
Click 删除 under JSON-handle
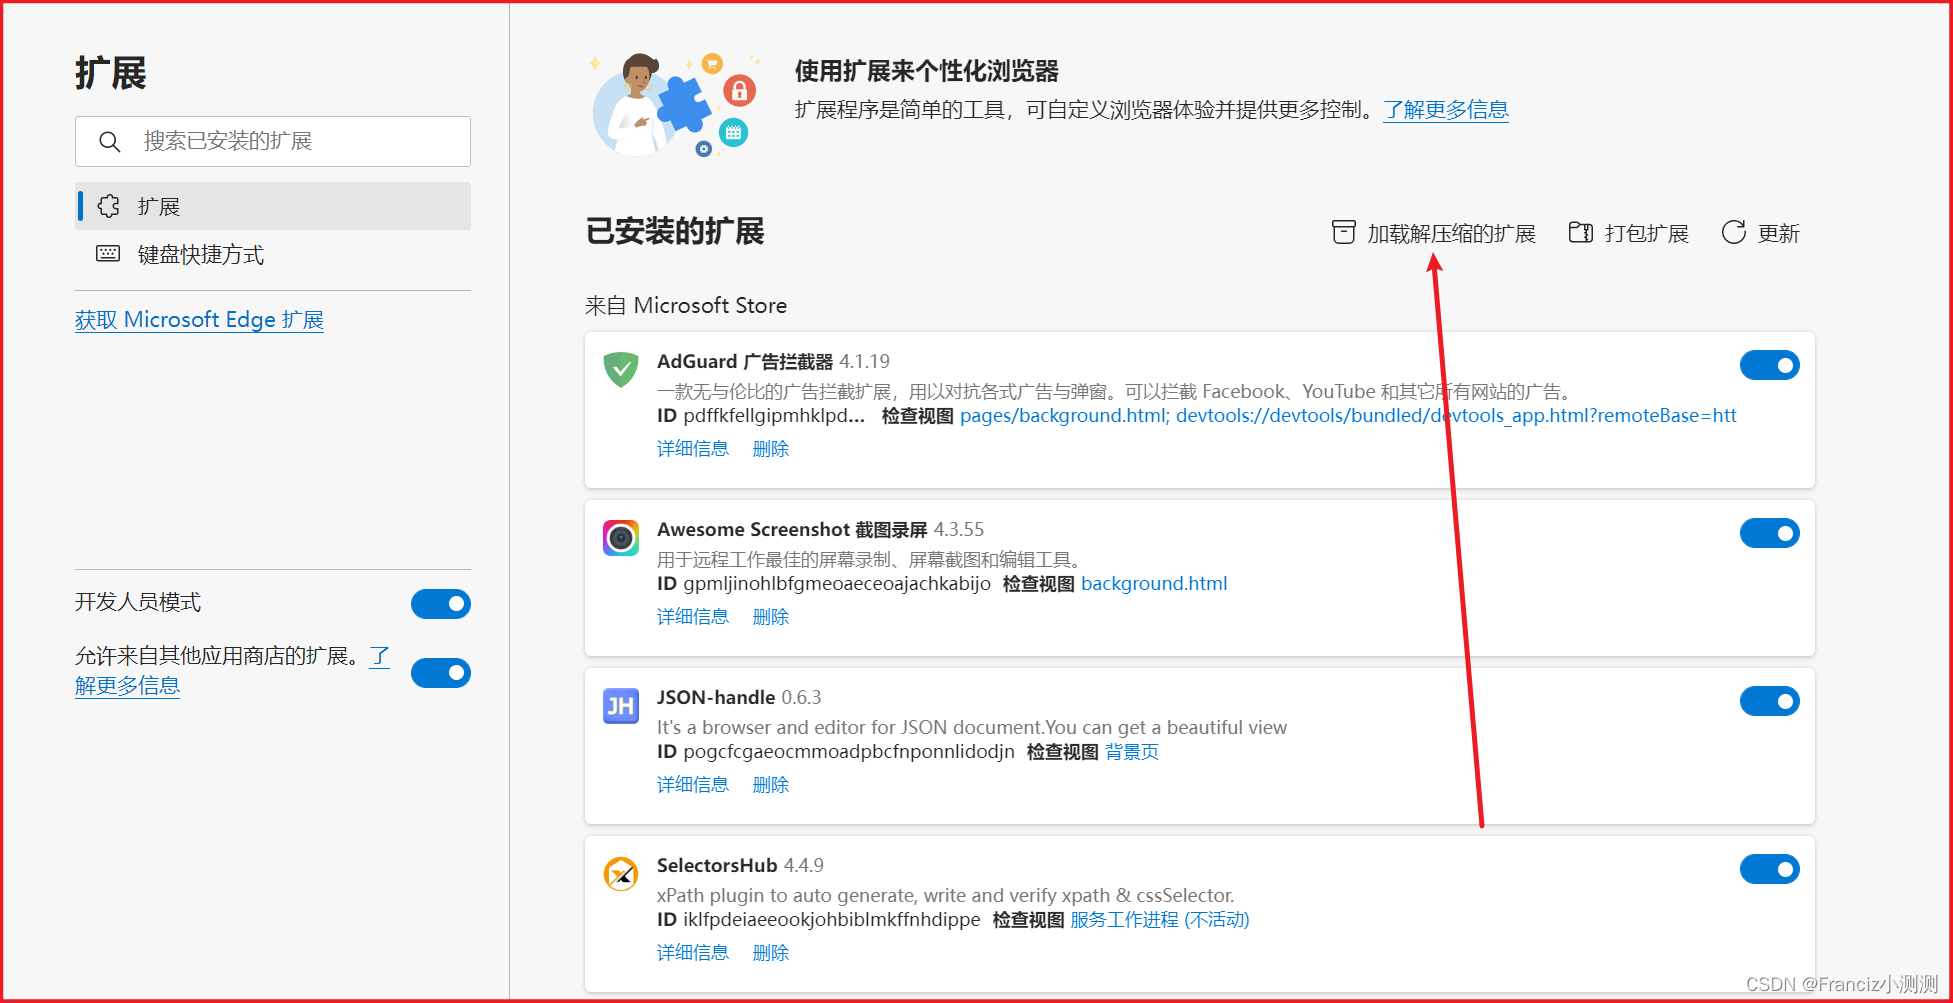coord(770,784)
